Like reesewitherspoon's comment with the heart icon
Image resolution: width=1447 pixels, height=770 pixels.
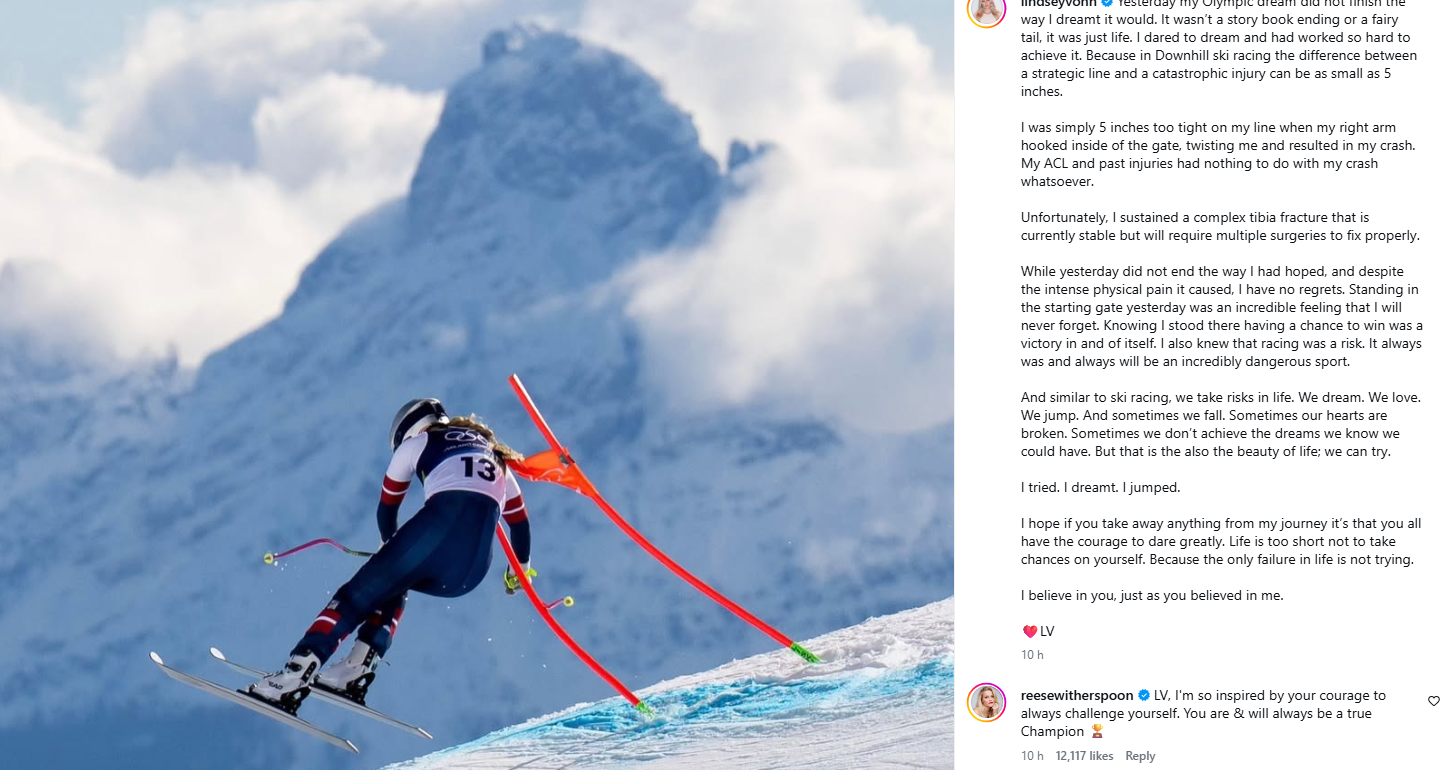click(1434, 701)
